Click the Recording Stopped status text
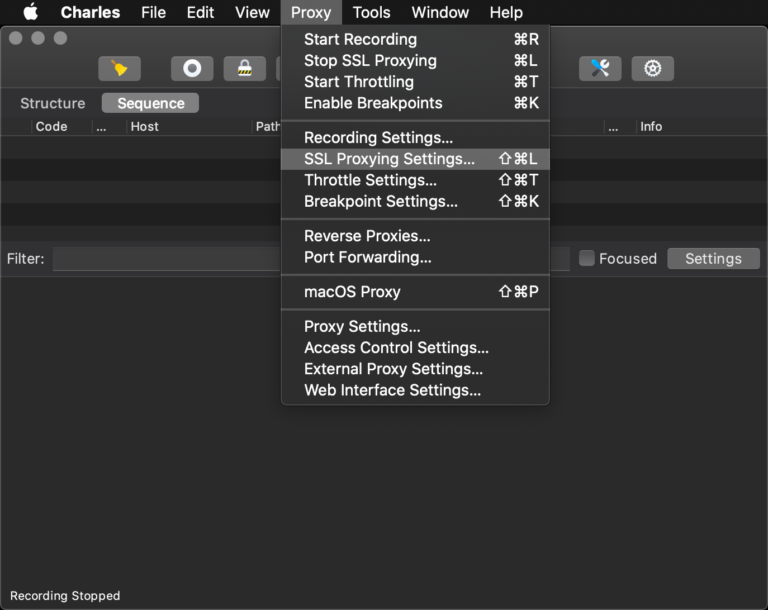The image size is (768, 610). pos(65,596)
